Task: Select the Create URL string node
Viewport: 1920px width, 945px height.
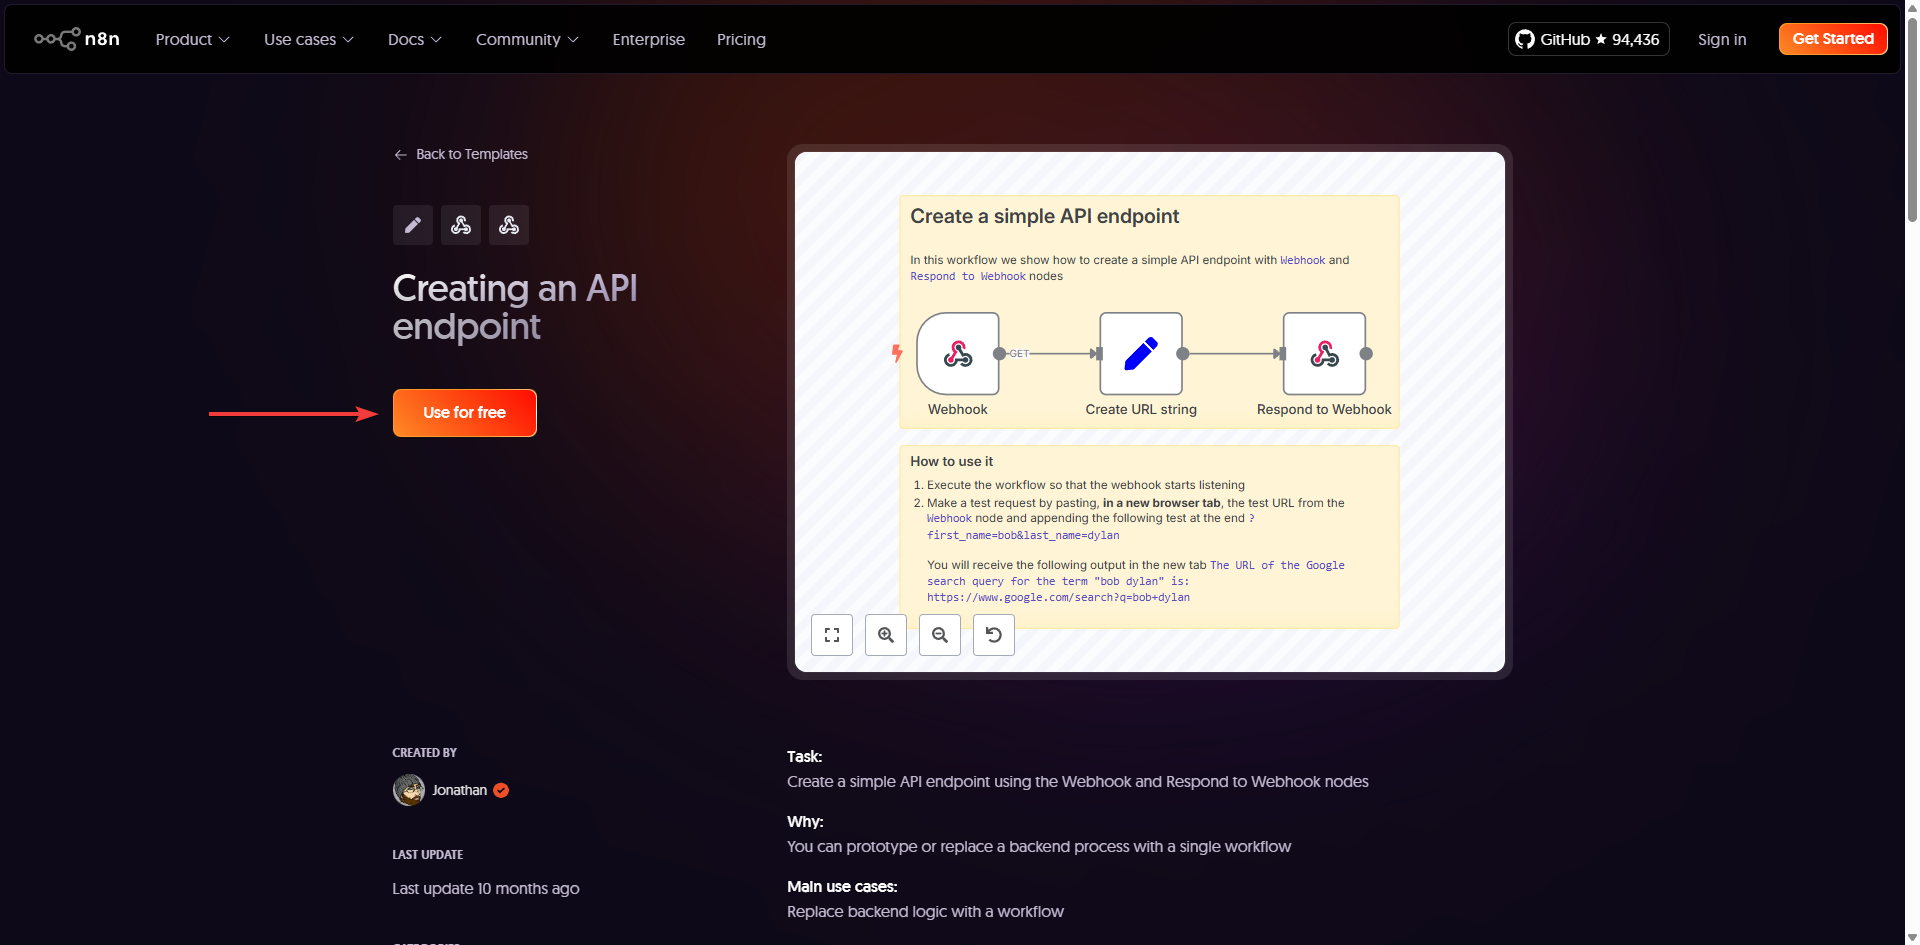Action: [1141, 353]
